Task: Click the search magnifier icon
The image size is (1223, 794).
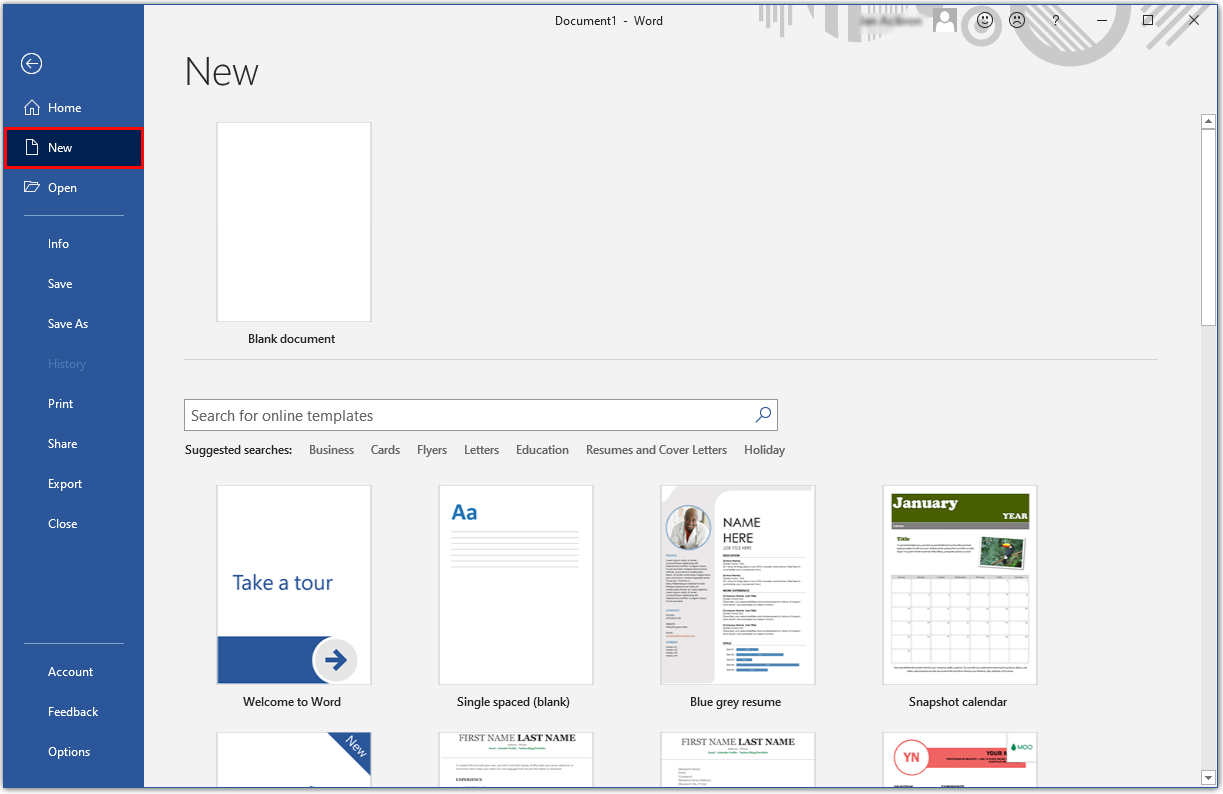Action: click(763, 415)
